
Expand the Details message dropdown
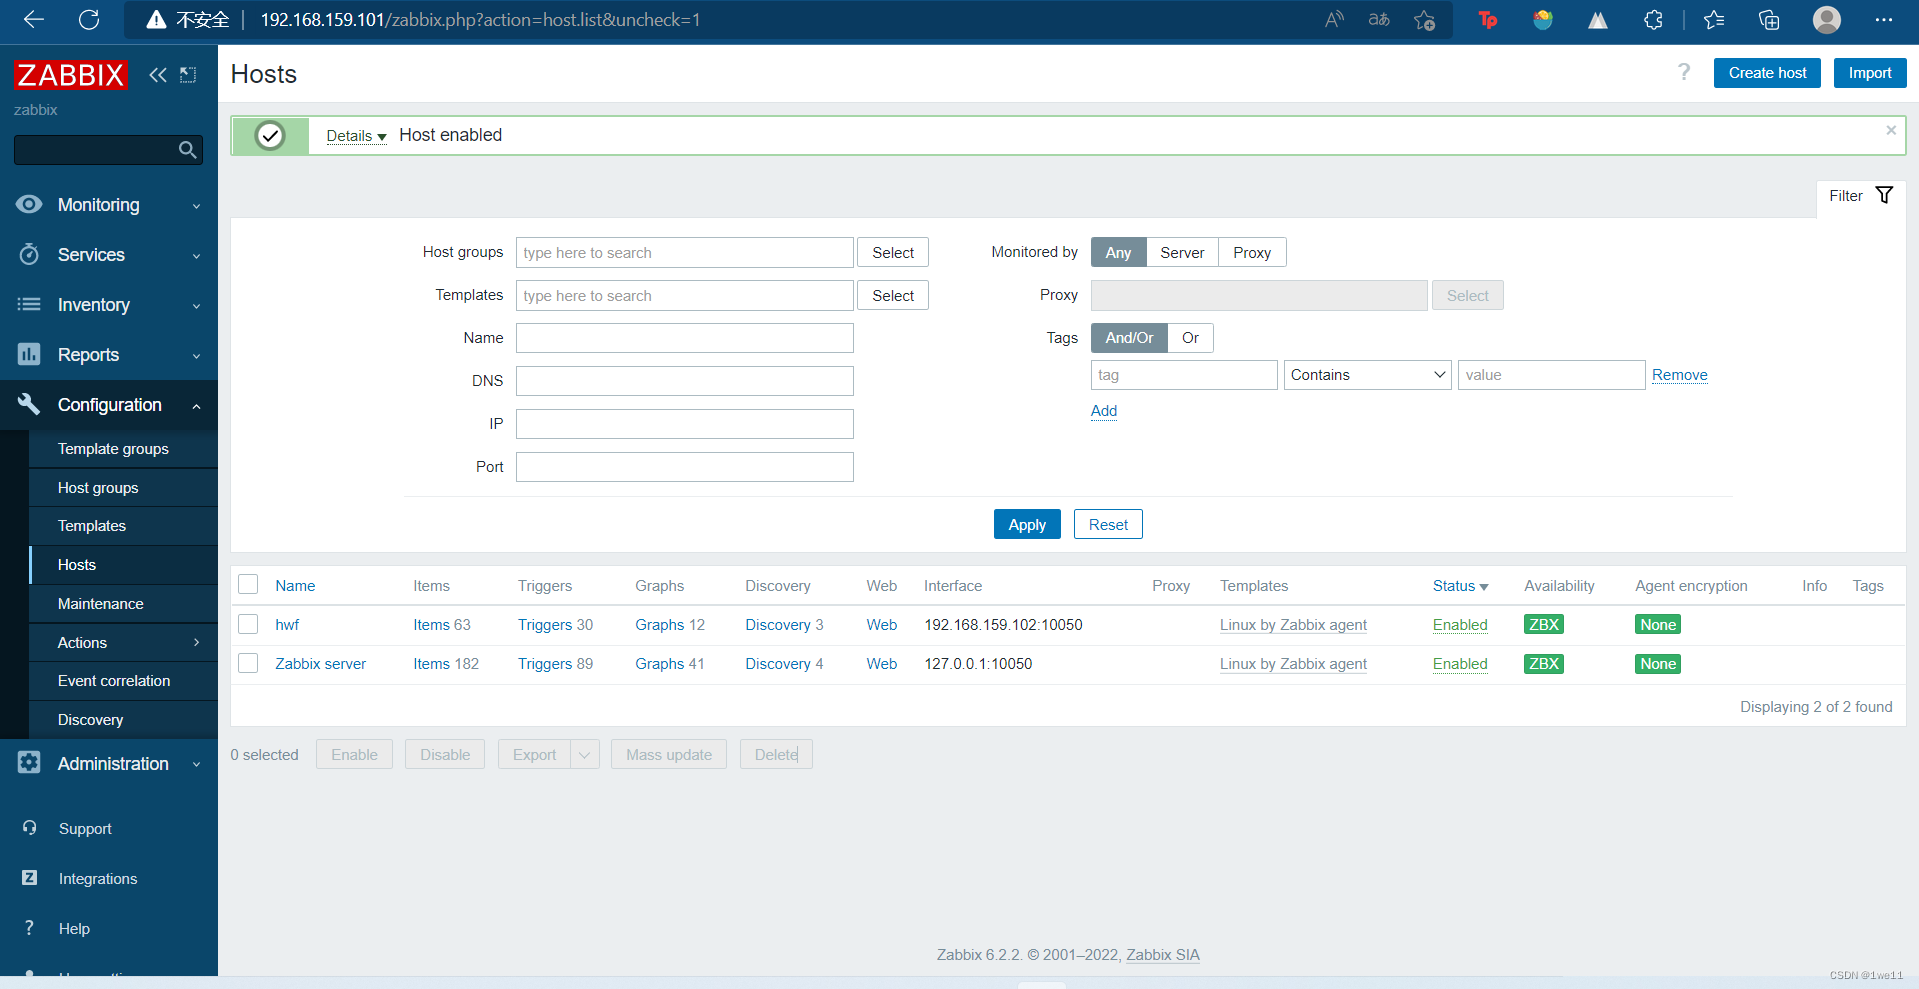click(x=356, y=136)
